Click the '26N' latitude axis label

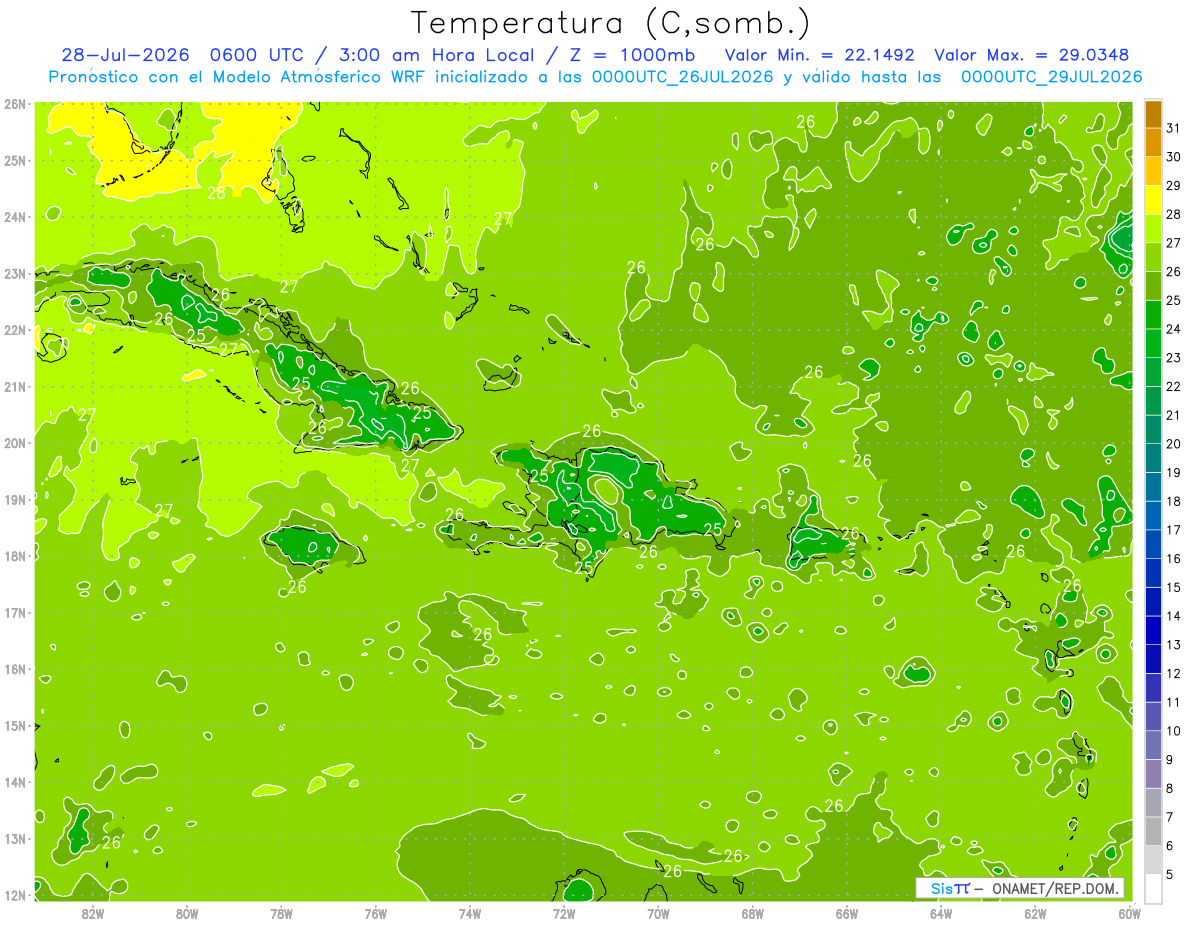pos(14,104)
